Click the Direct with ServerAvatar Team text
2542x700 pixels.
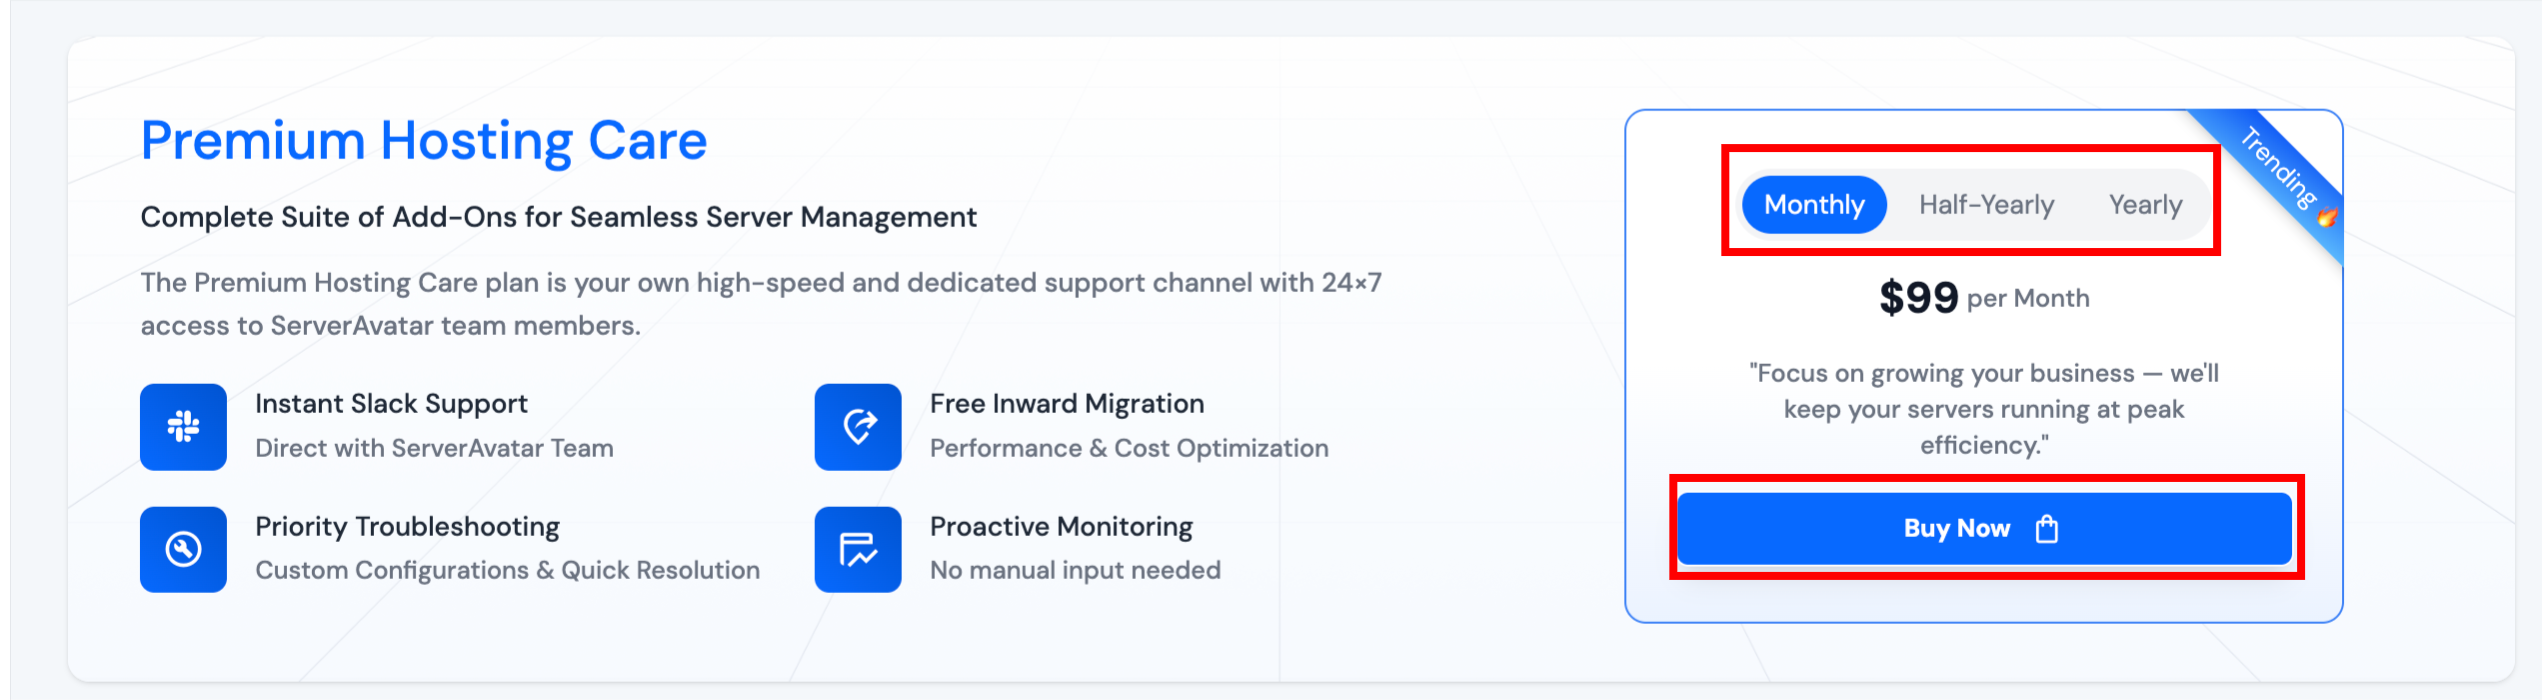[x=434, y=448]
